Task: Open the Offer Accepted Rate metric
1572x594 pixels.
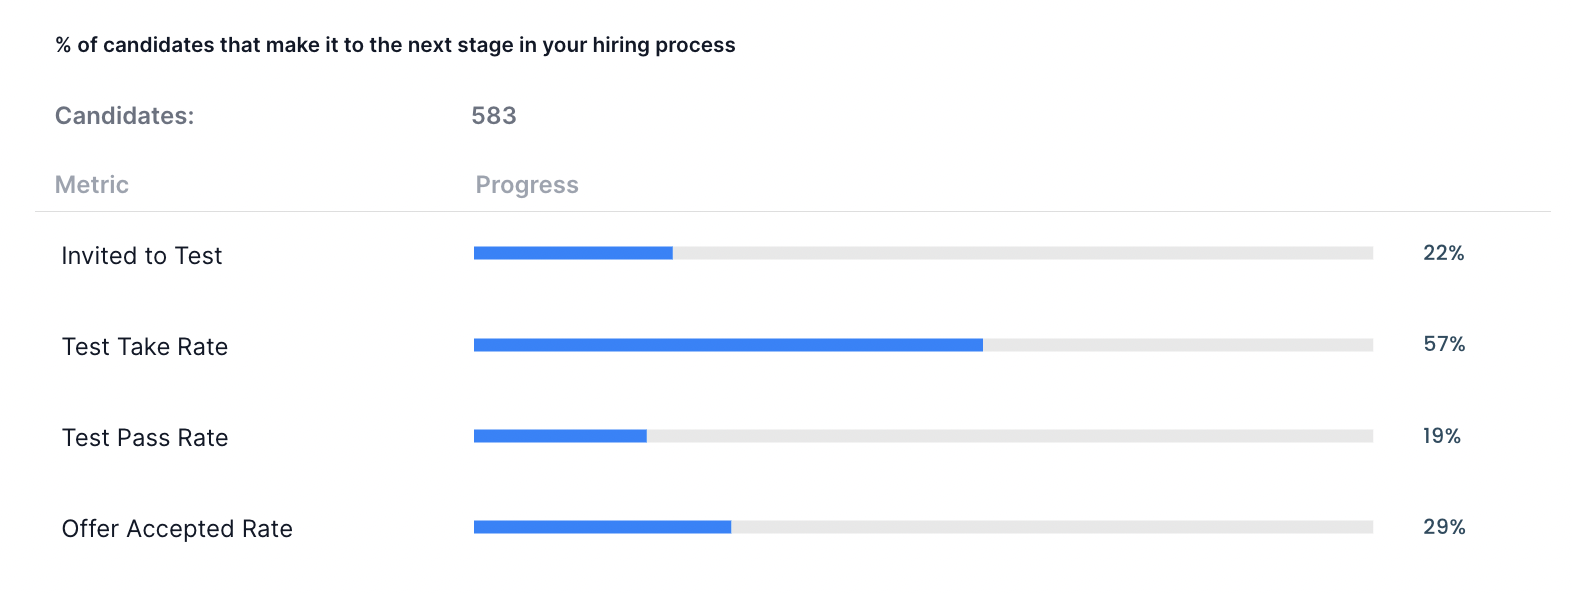Action: 177,529
